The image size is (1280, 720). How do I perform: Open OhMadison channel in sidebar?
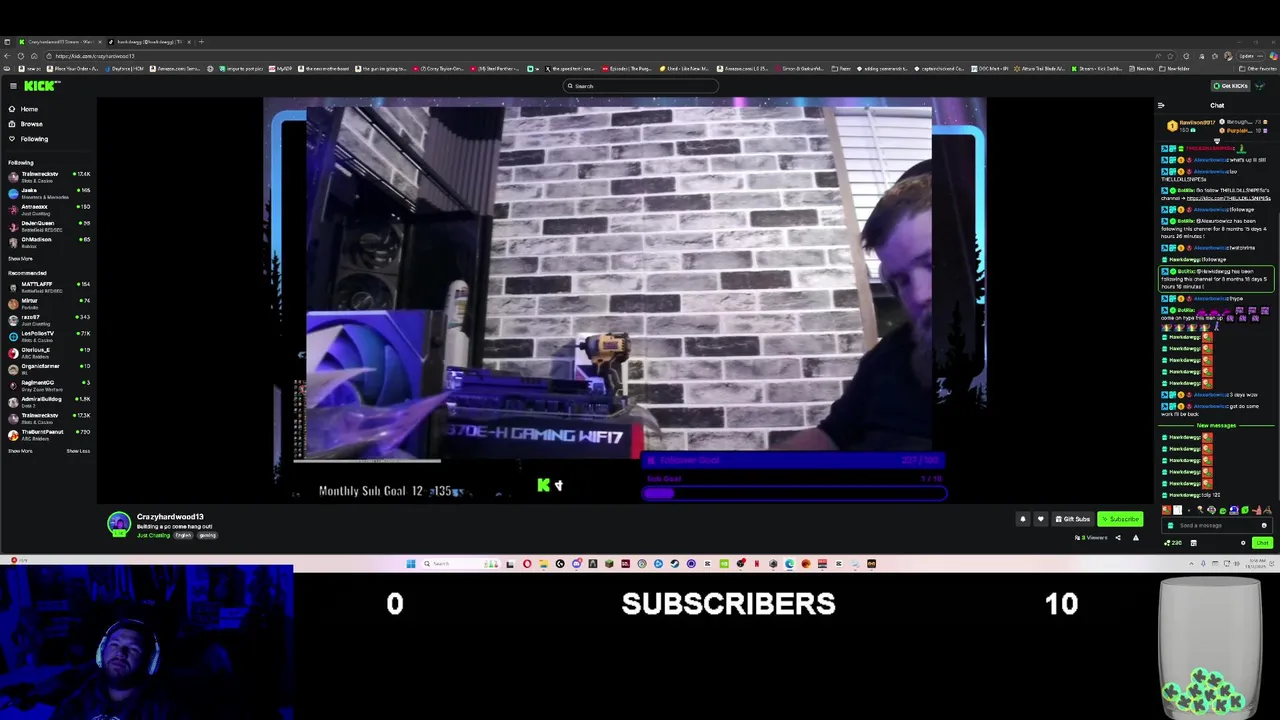pyautogui.click(x=49, y=241)
